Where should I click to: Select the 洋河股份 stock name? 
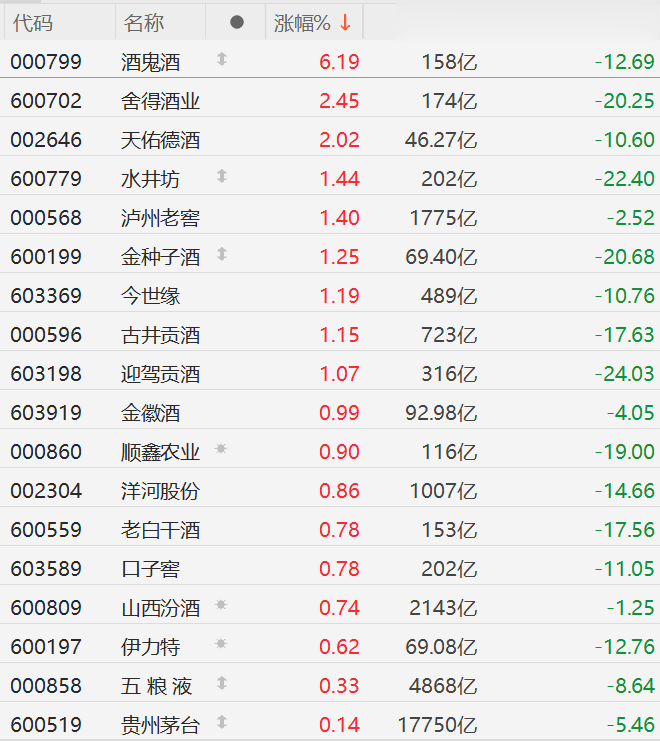(x=160, y=491)
